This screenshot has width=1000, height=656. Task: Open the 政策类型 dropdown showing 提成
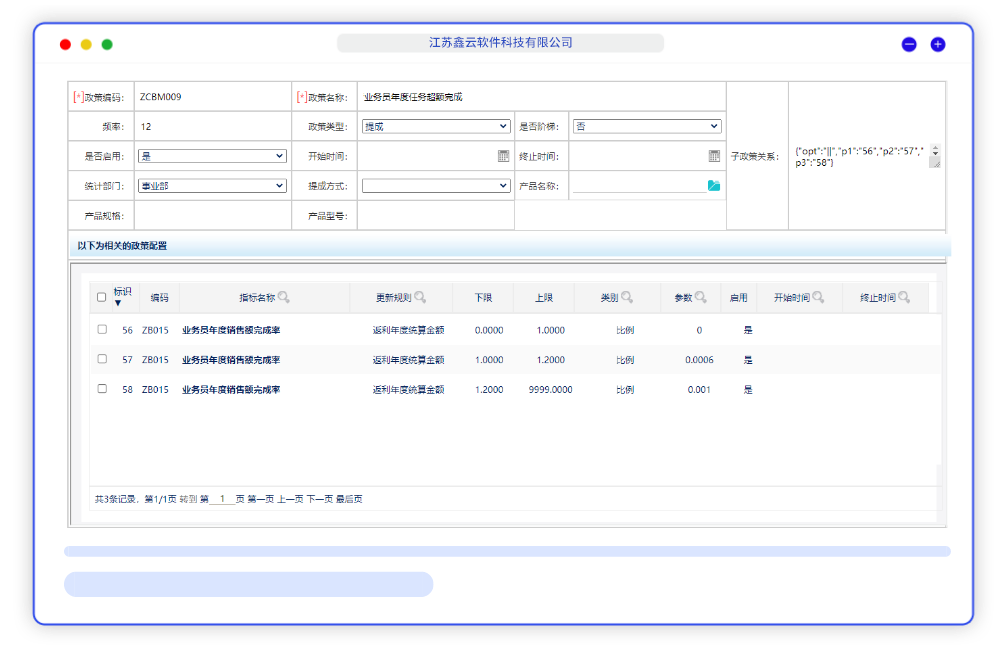(436, 127)
